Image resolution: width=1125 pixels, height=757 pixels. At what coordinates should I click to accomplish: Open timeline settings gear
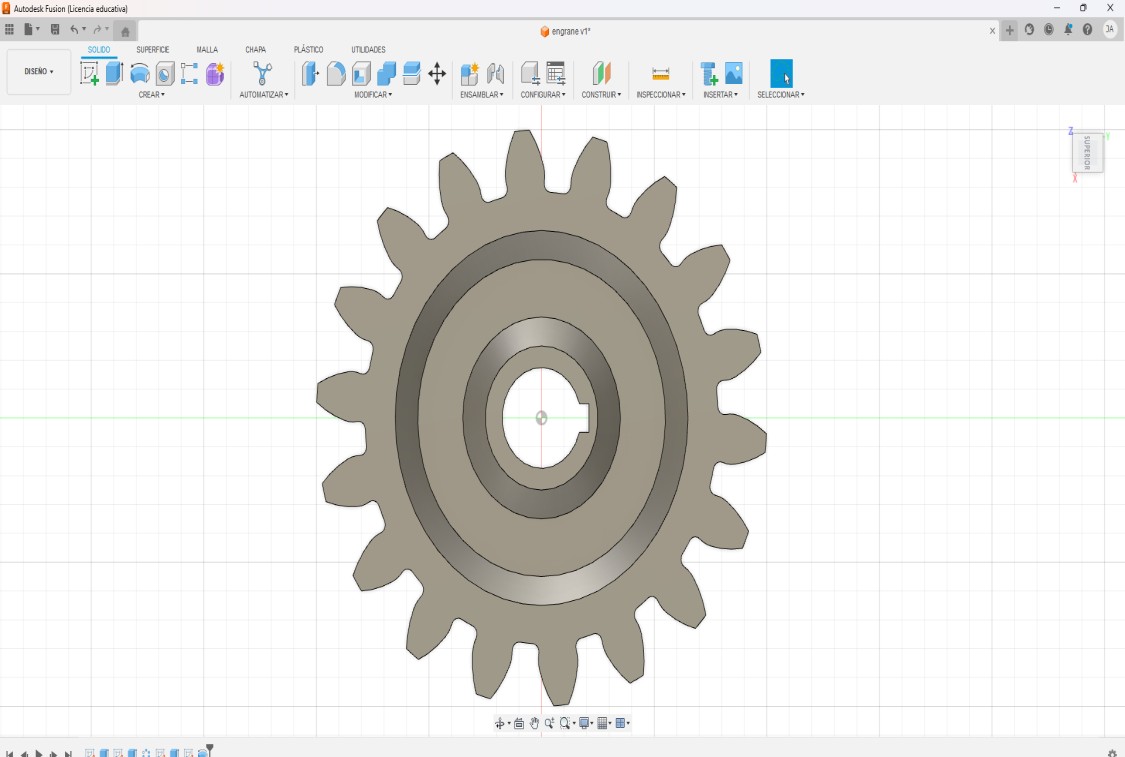pos(1112,753)
